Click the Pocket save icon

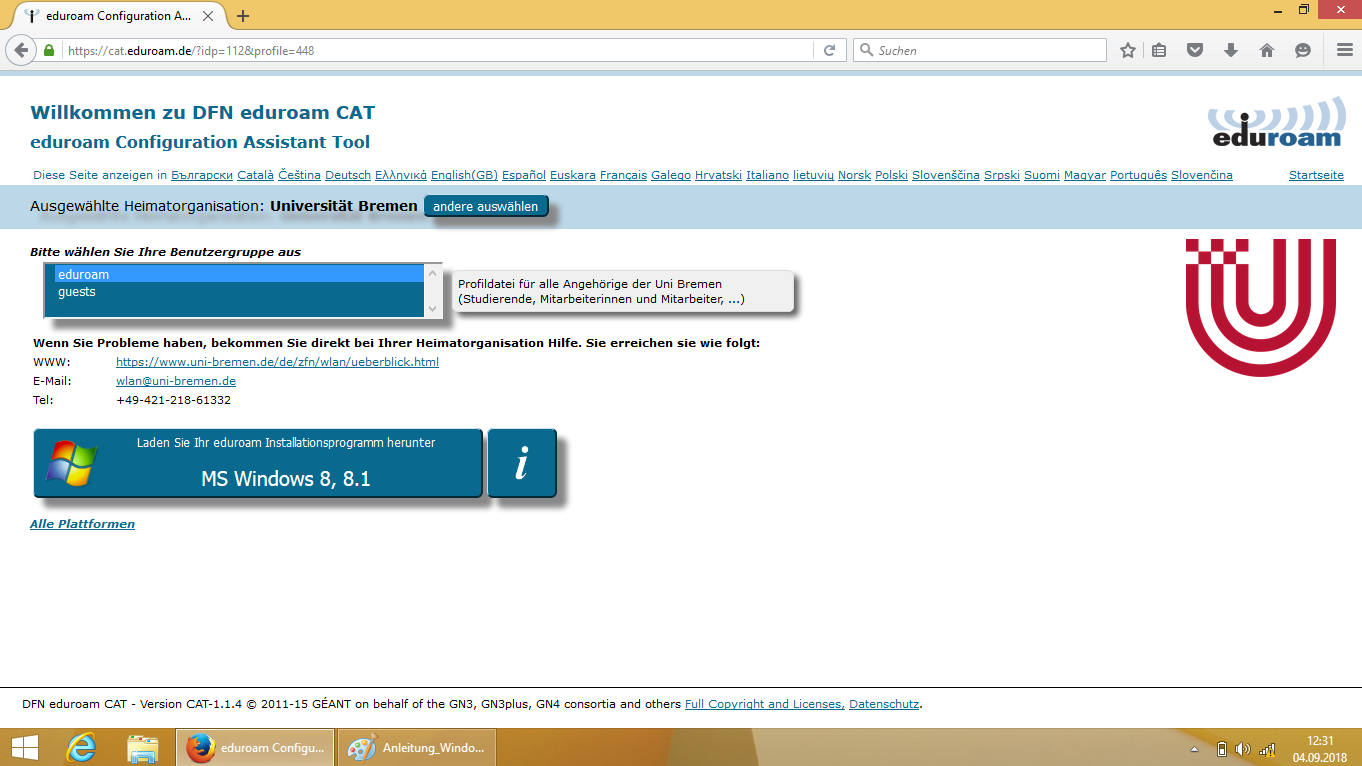click(1195, 50)
